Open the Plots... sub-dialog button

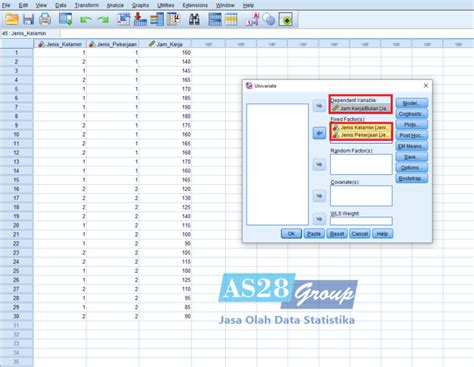pyautogui.click(x=412, y=124)
